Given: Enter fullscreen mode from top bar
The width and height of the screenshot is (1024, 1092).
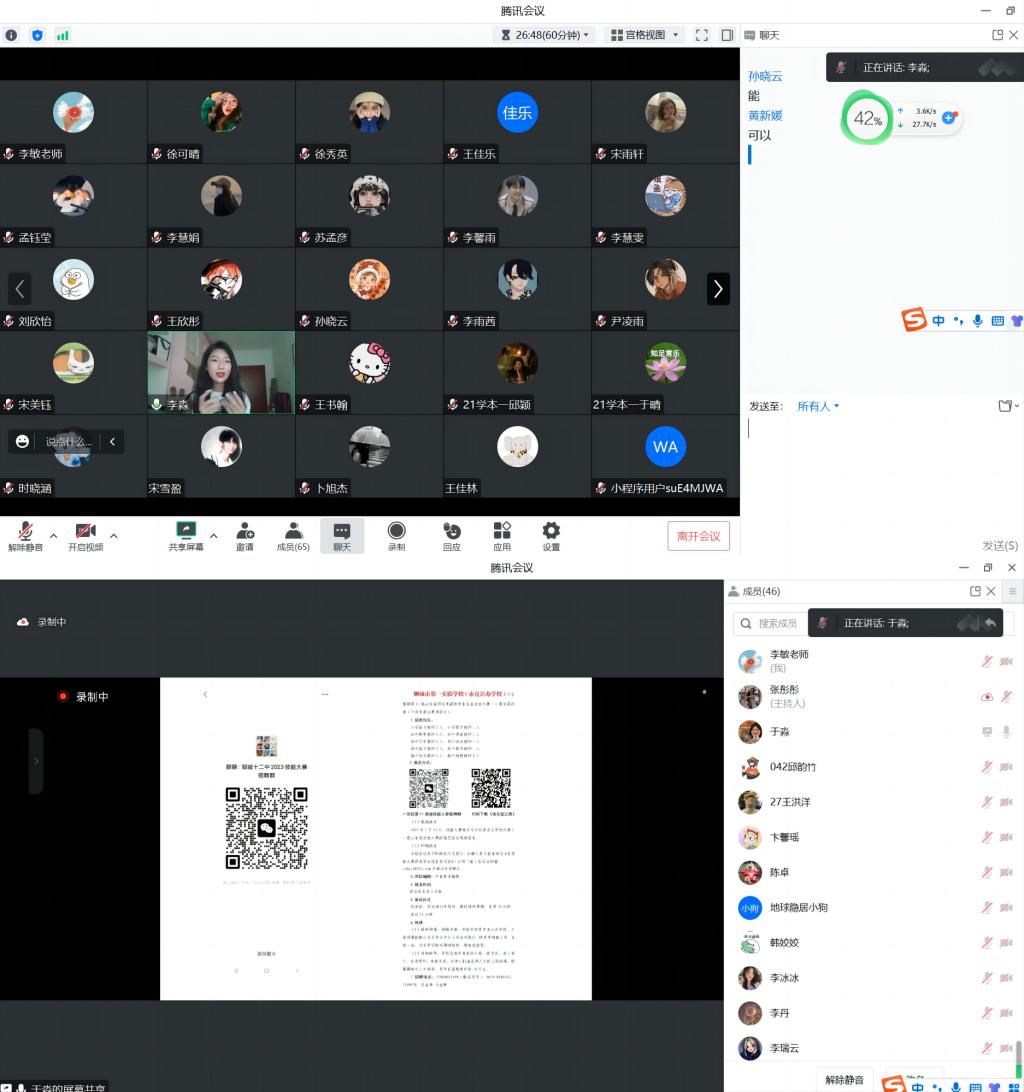Looking at the screenshot, I should click(x=702, y=35).
